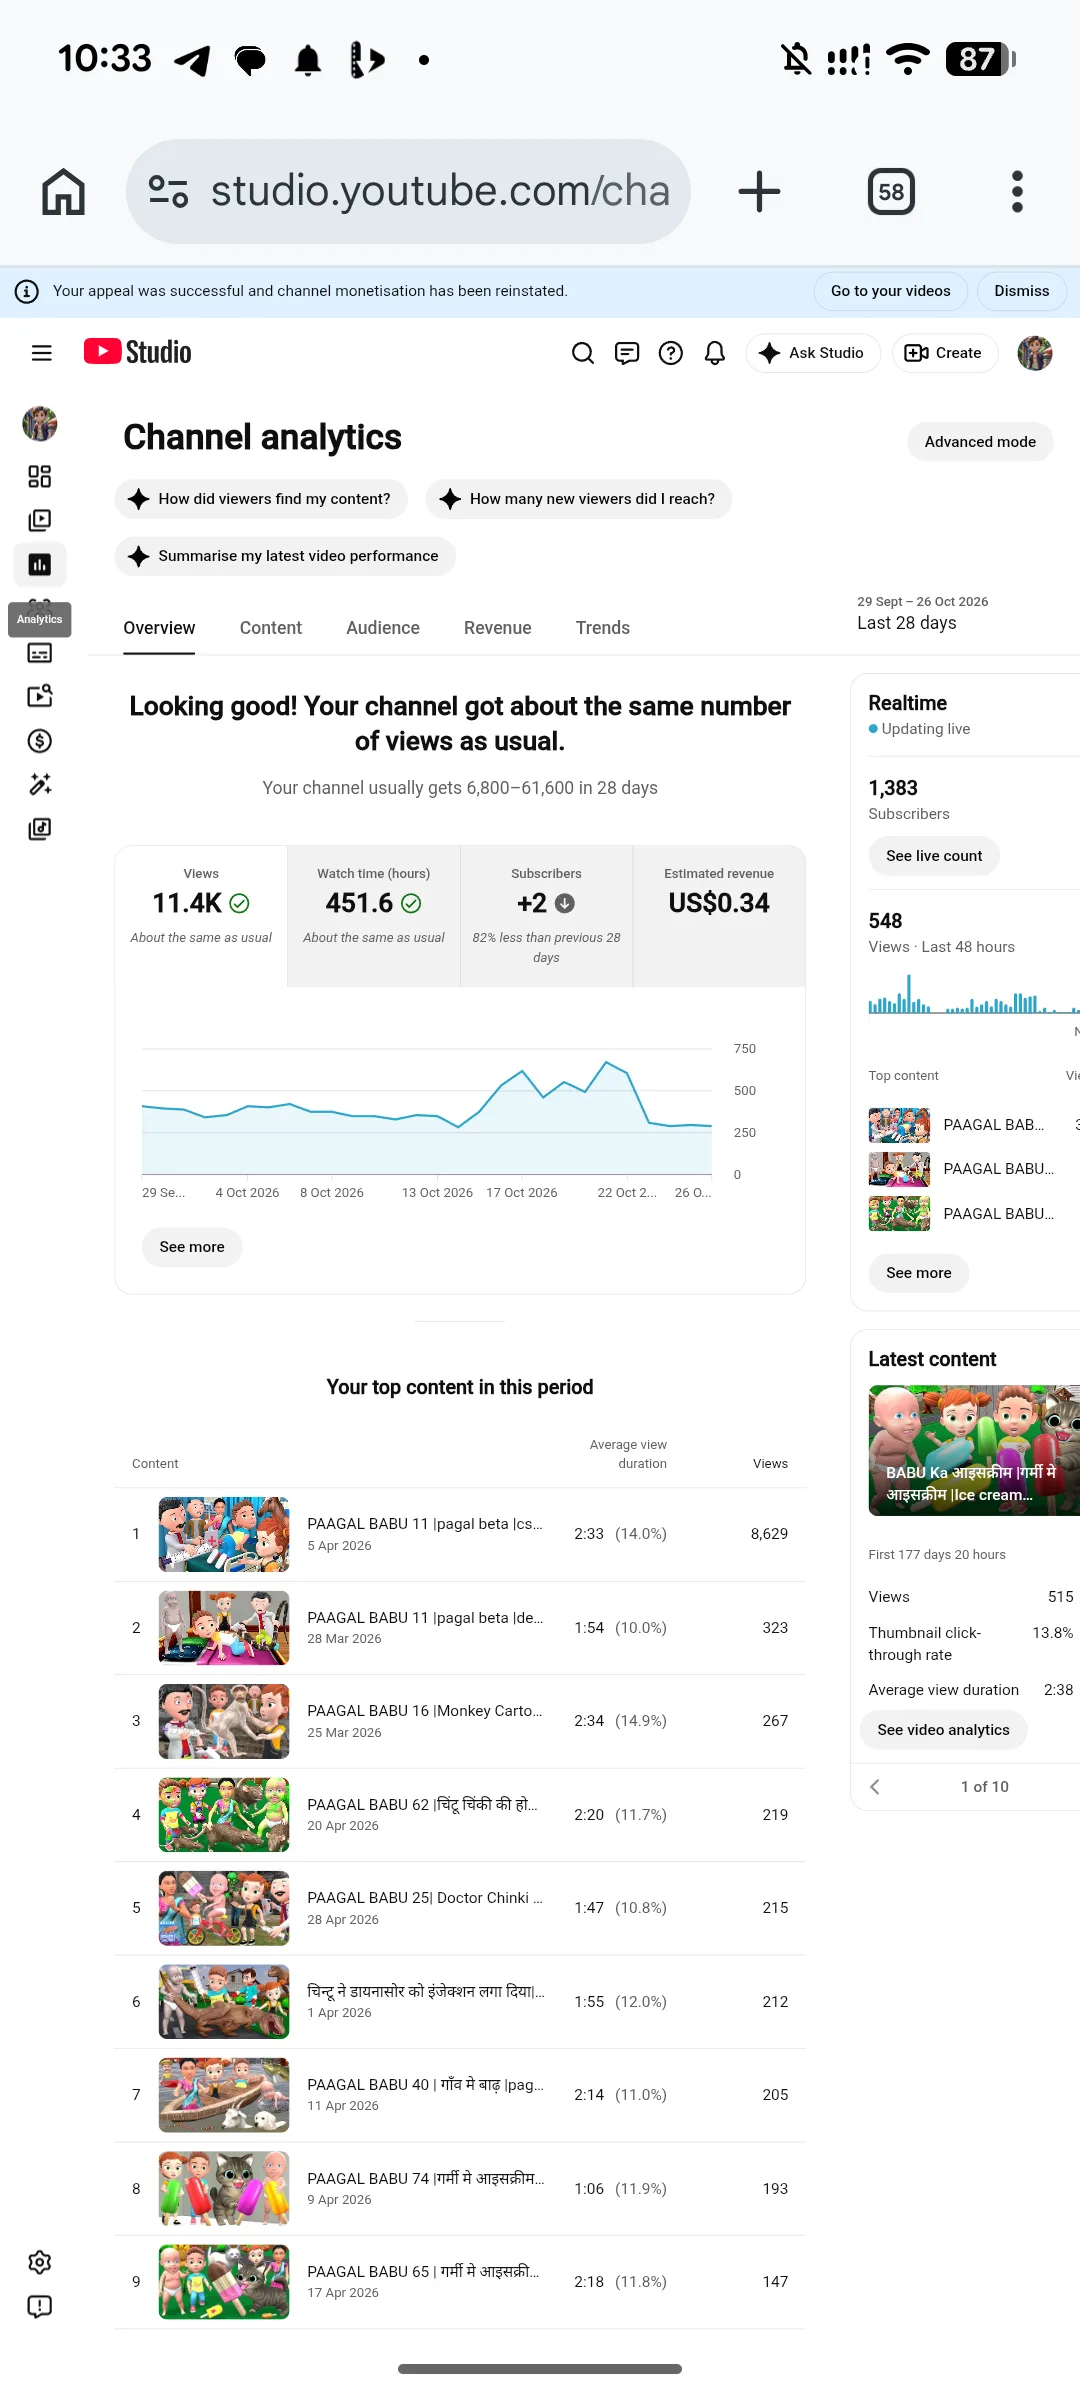The height and width of the screenshot is (2400, 1080).
Task: Select the Estimated revenue US$0.34 card
Action: 719,916
